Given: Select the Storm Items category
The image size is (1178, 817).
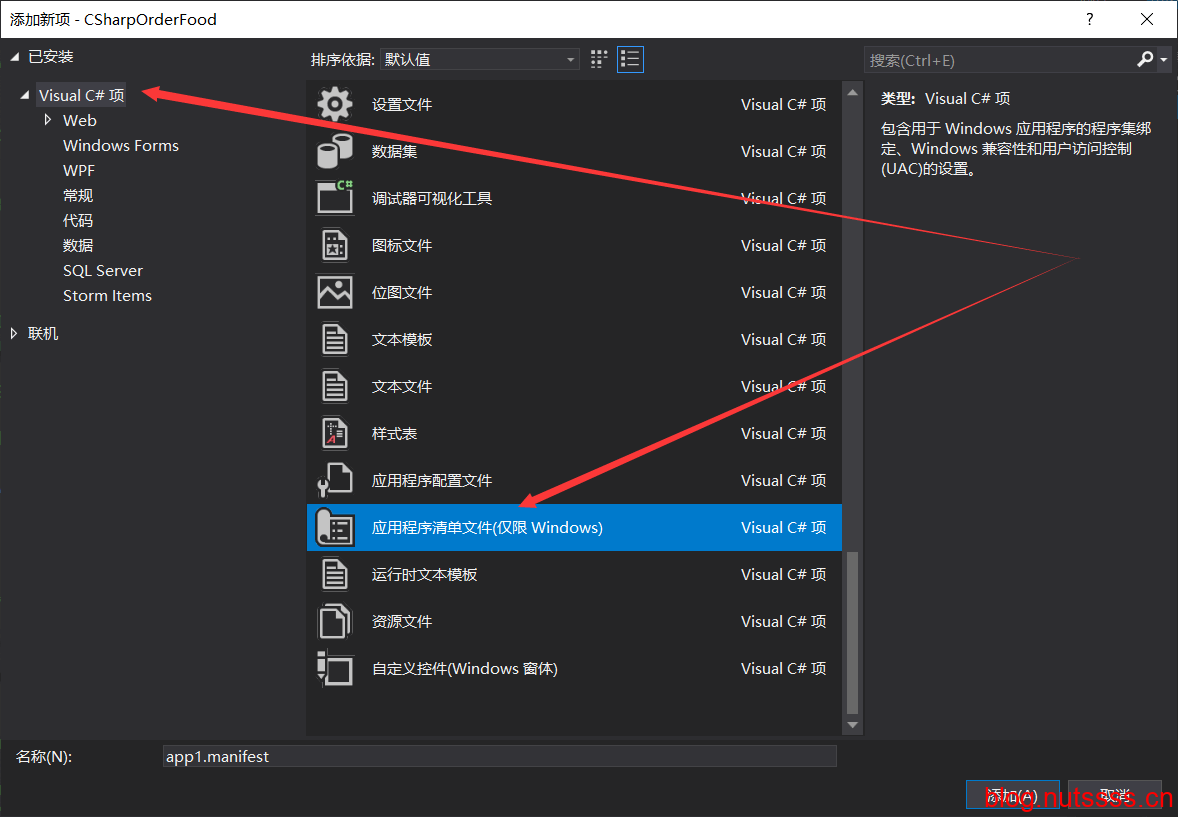Looking at the screenshot, I should [107, 295].
